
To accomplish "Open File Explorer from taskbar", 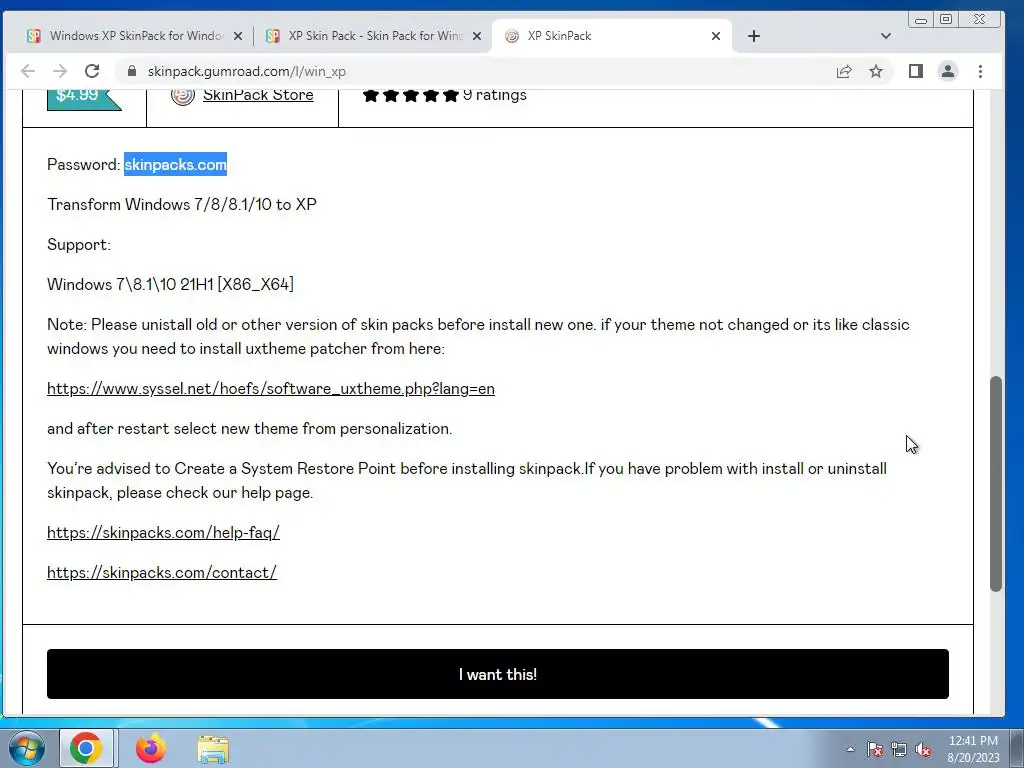I will tap(213, 749).
